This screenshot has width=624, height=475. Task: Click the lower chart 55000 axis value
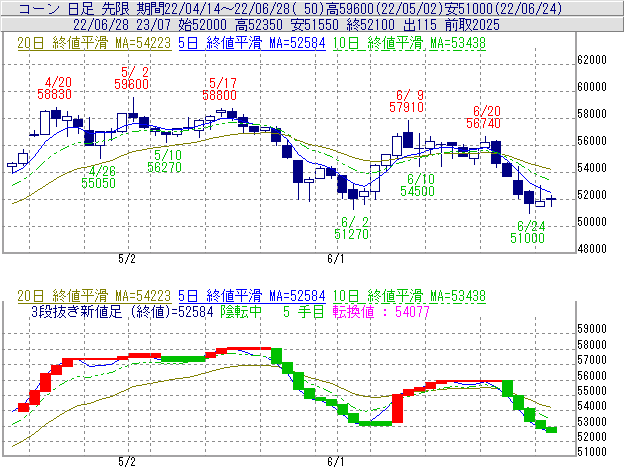(x=592, y=391)
